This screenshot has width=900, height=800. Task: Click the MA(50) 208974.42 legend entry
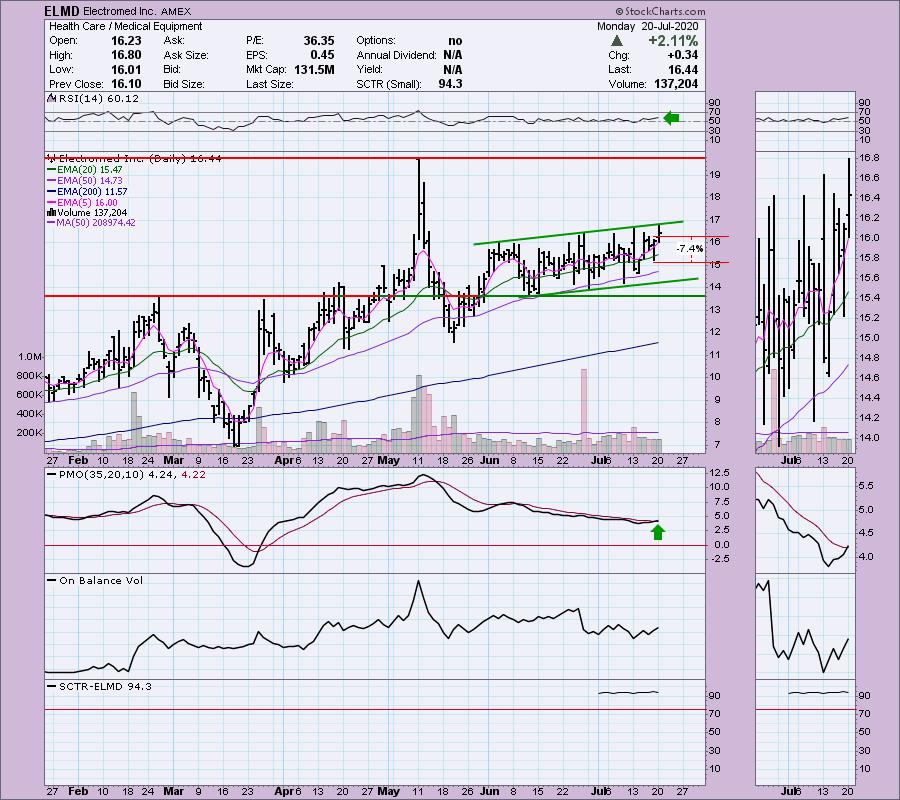pos(95,223)
